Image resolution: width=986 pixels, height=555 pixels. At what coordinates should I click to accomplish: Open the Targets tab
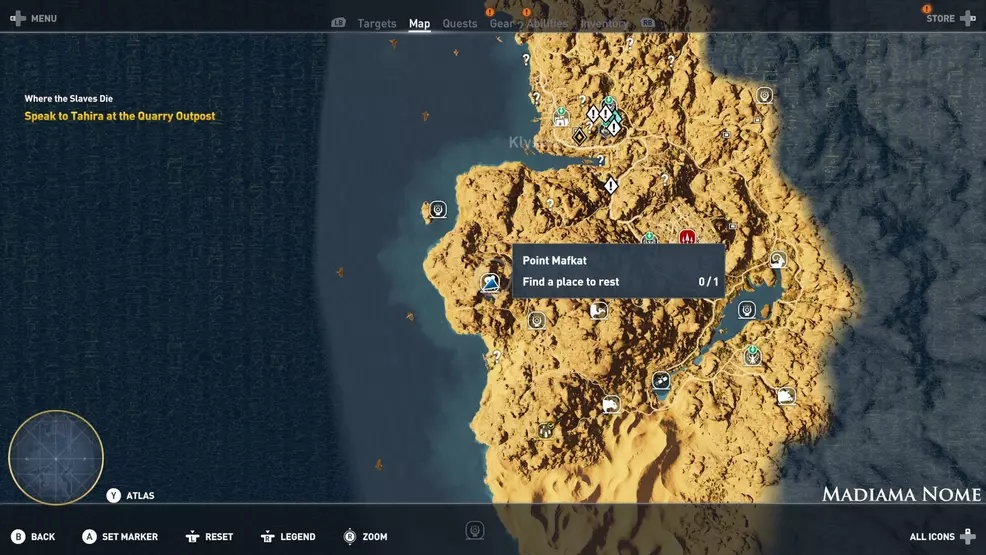[x=377, y=24]
